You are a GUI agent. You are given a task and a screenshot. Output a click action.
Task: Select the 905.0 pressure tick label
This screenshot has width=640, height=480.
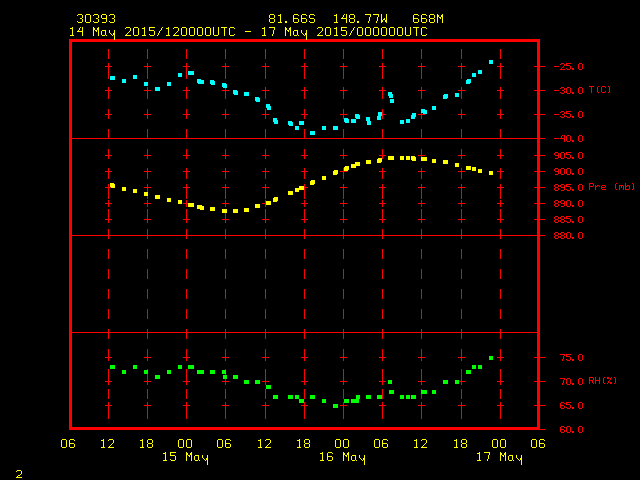click(x=568, y=156)
